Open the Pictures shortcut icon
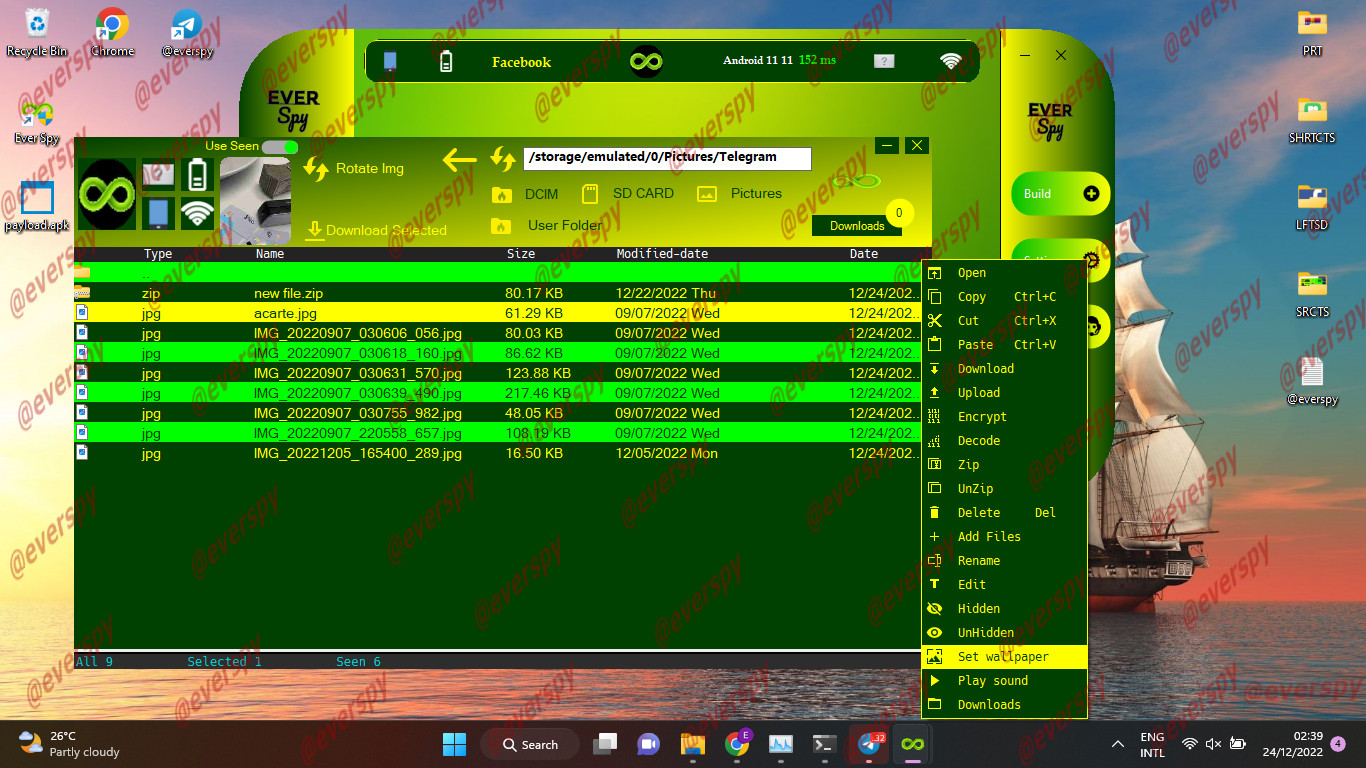 (x=707, y=194)
